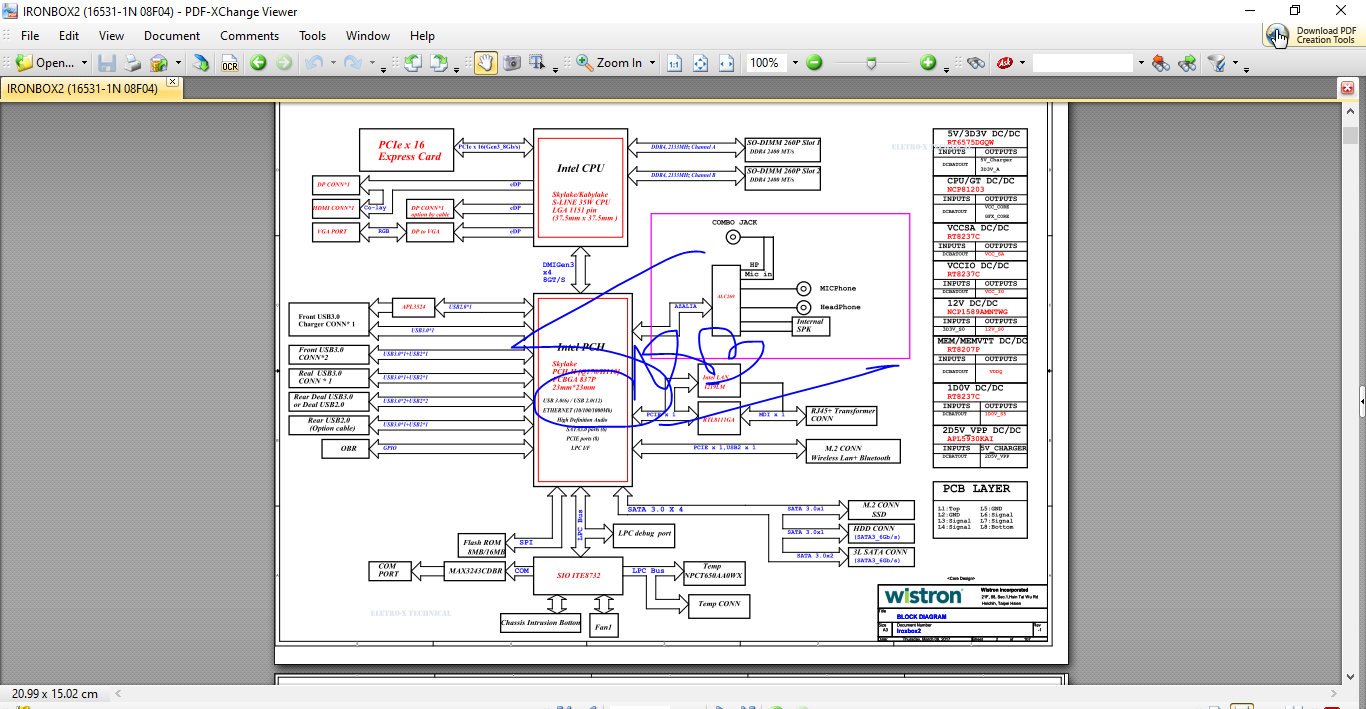Select the Hand tool

(485, 63)
